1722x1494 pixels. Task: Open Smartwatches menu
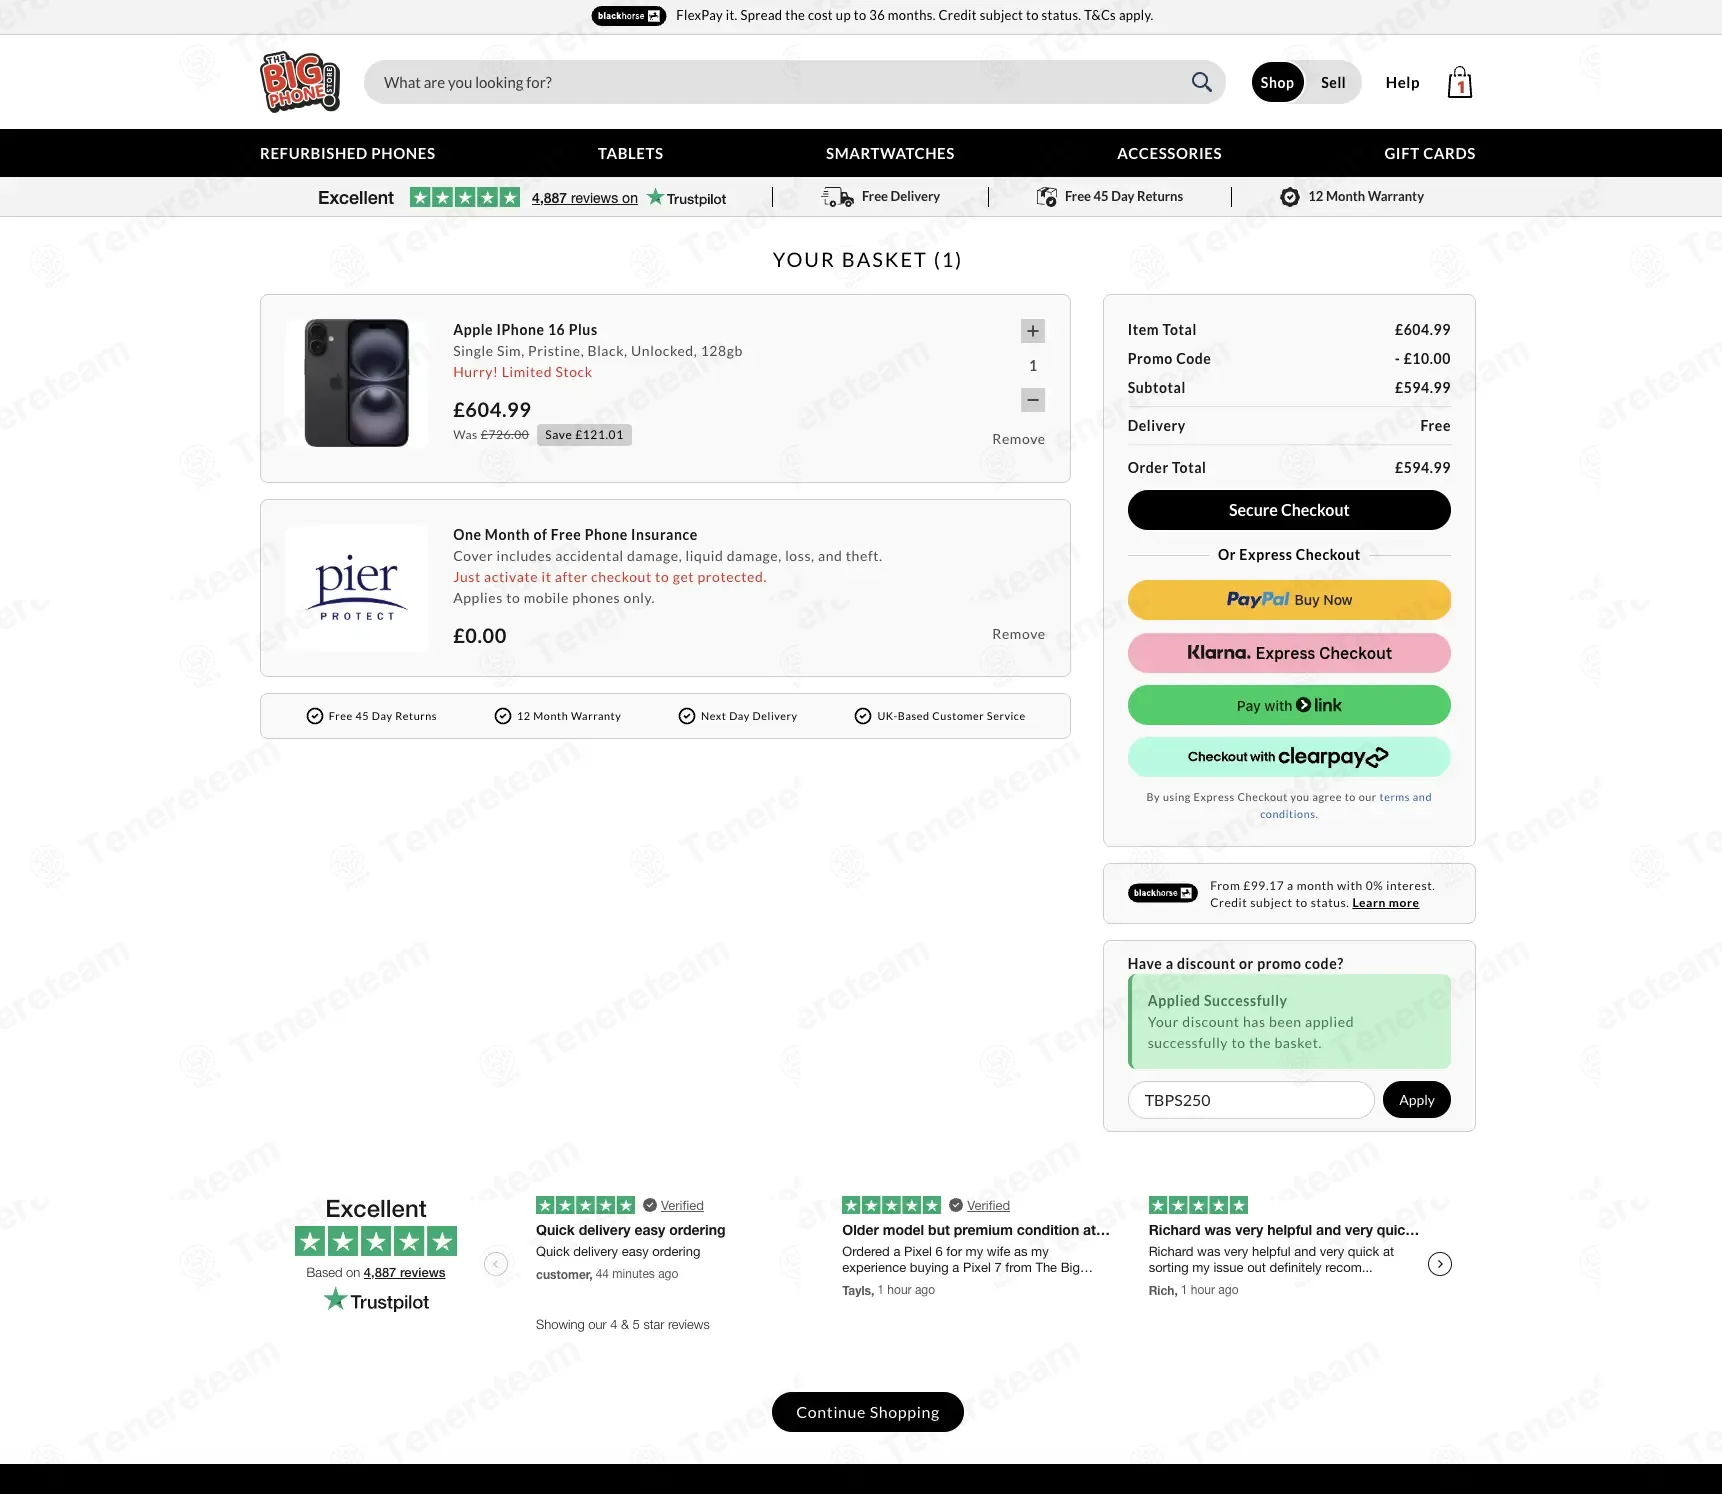(890, 153)
